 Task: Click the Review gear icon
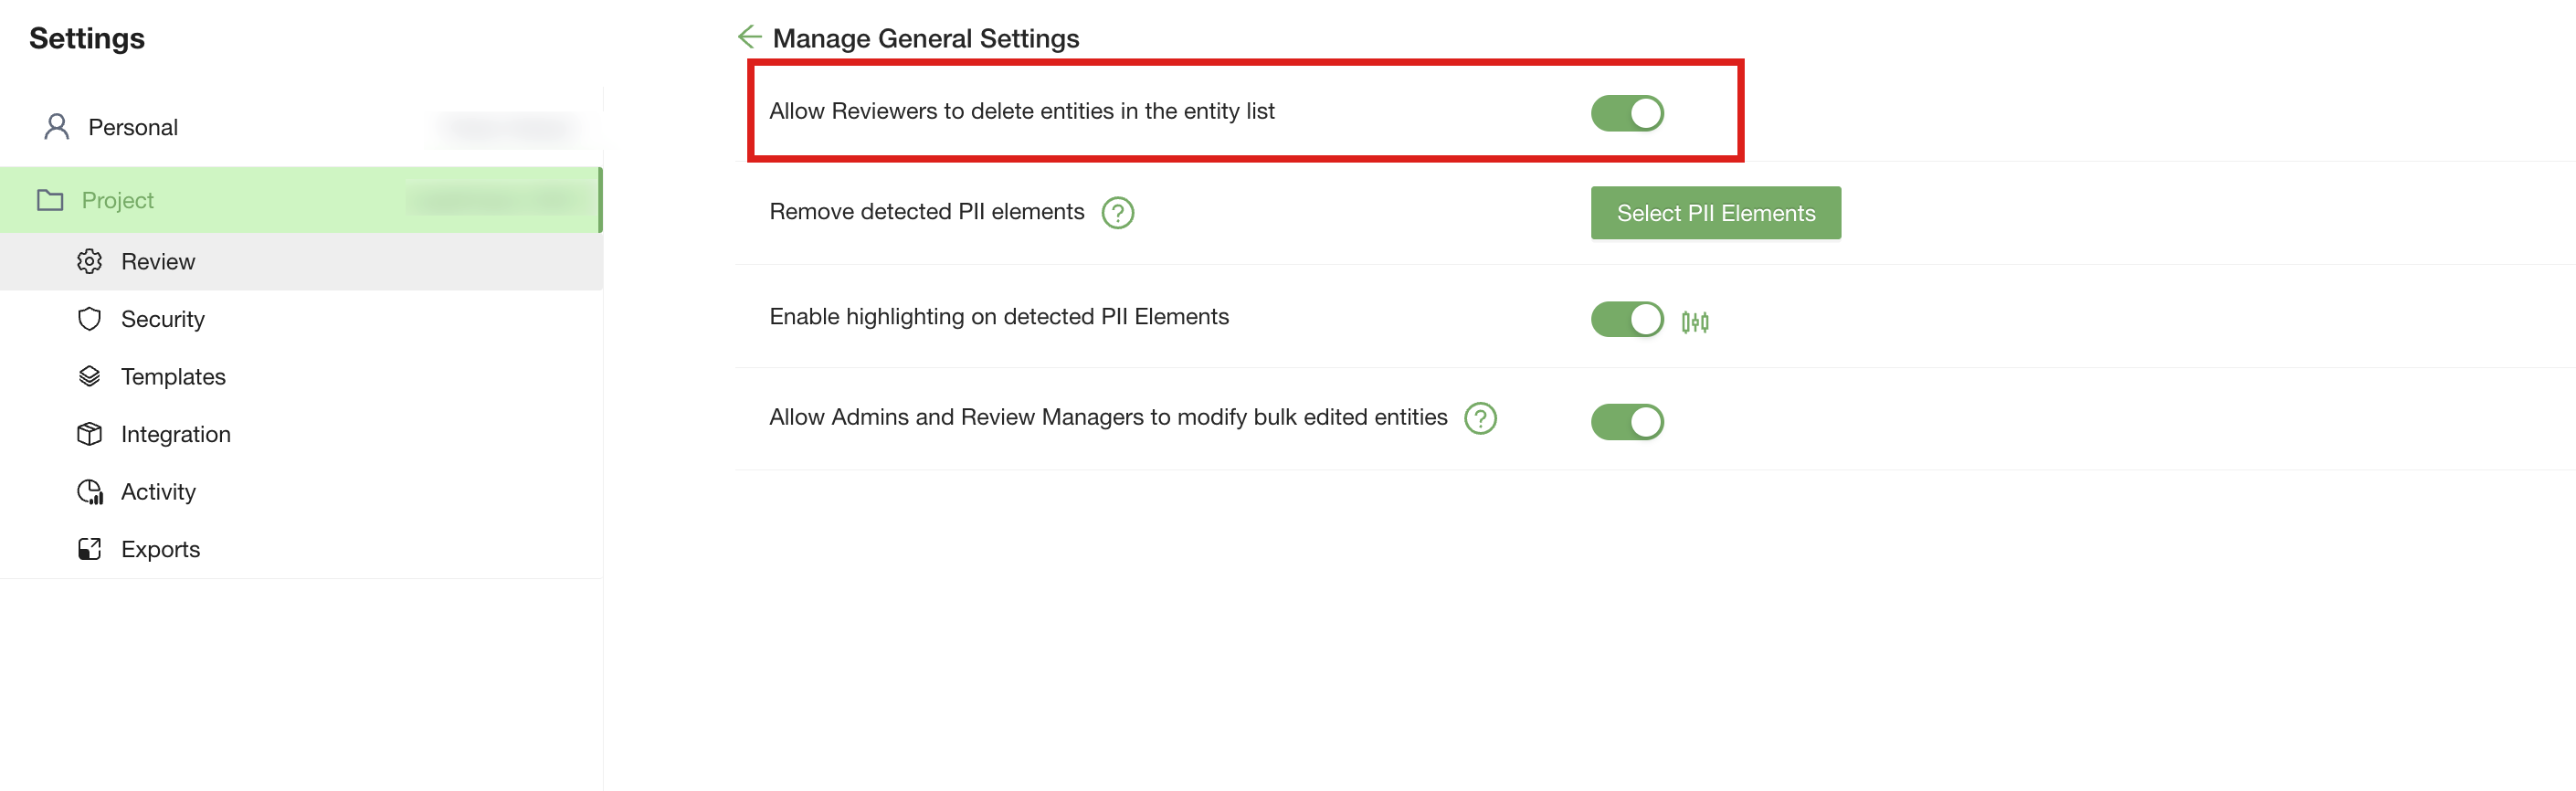[90, 261]
